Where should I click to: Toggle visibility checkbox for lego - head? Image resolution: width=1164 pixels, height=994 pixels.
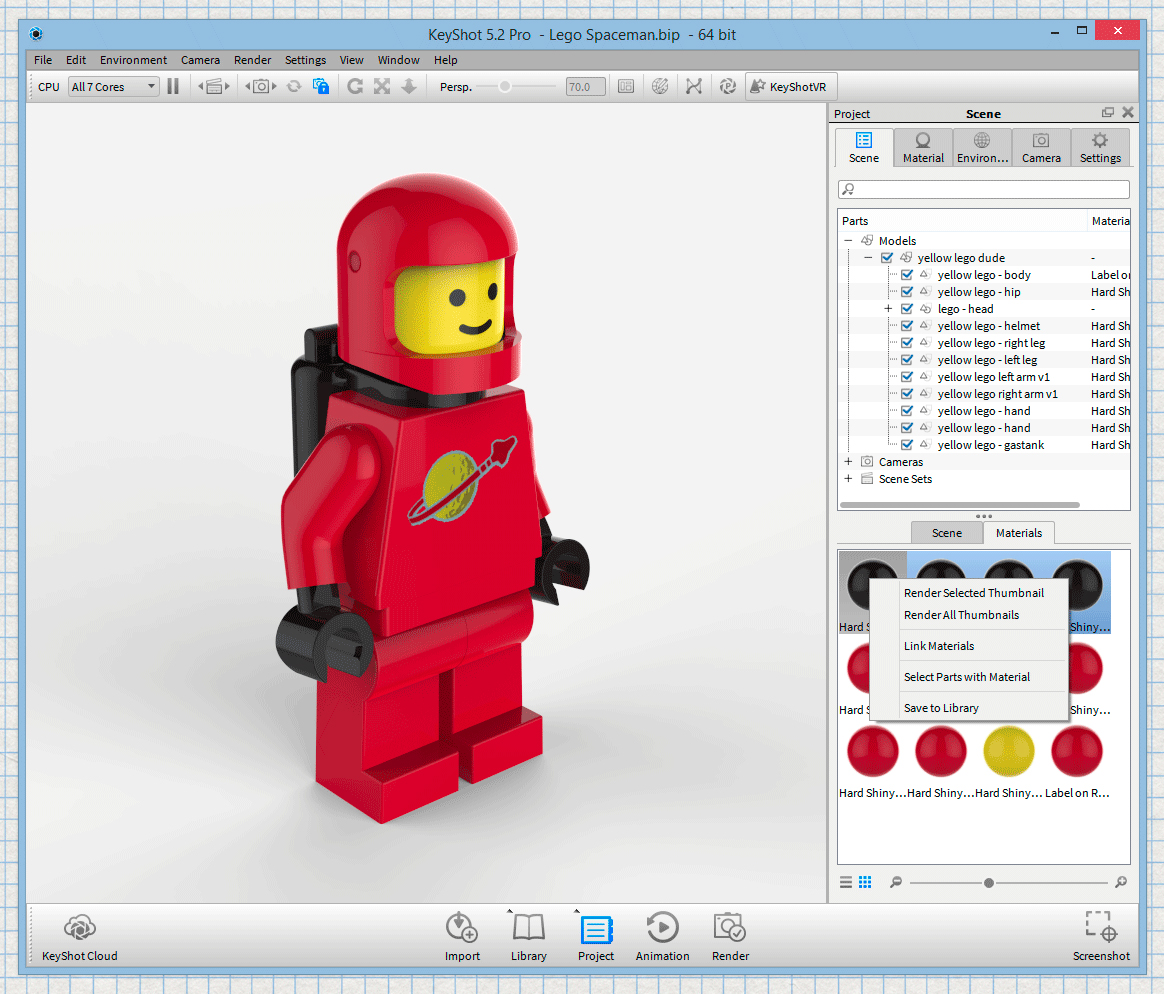click(906, 309)
